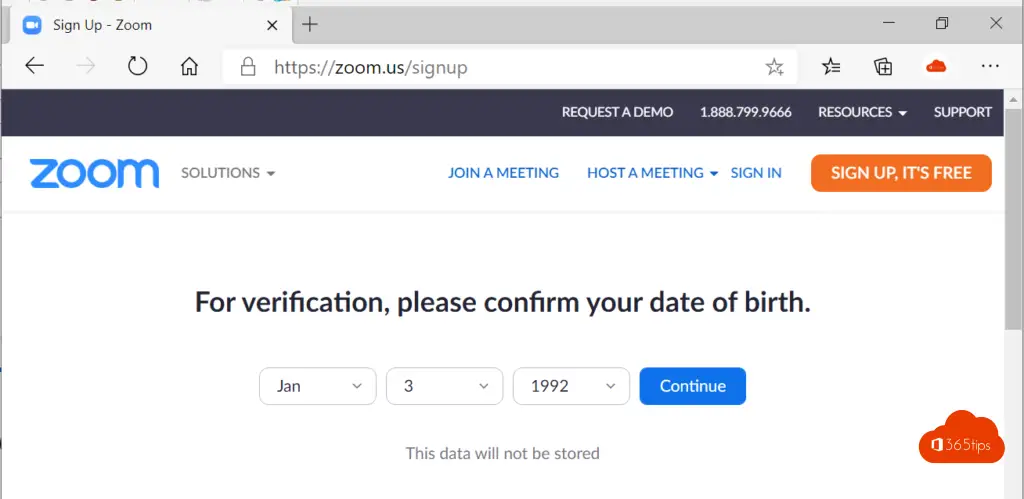
Task: Add page to favorites star icon
Action: pos(774,67)
